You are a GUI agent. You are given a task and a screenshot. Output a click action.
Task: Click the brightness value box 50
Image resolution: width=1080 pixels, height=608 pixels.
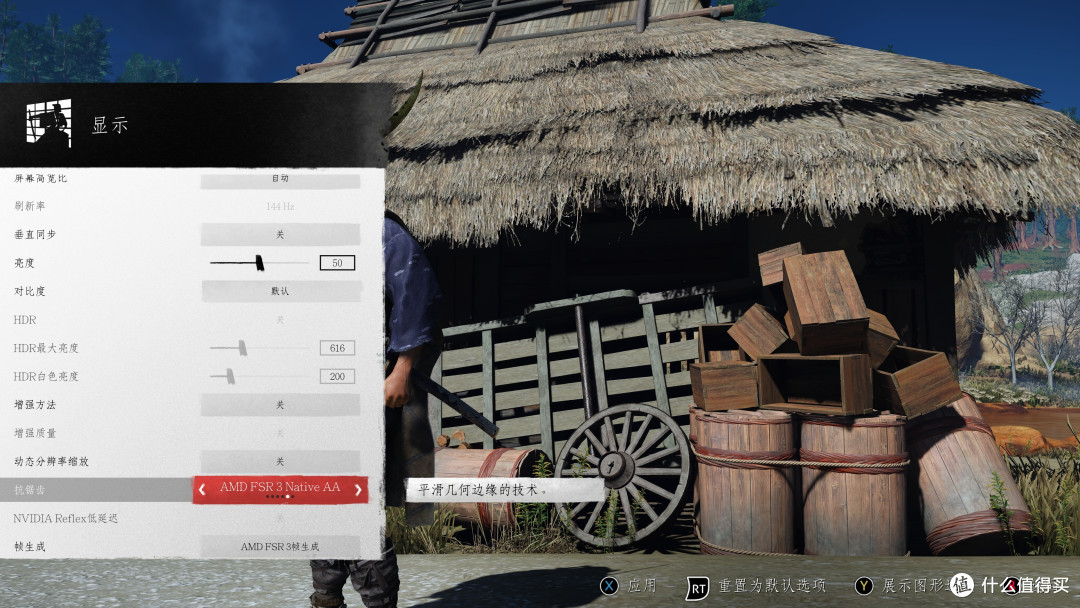(x=338, y=263)
